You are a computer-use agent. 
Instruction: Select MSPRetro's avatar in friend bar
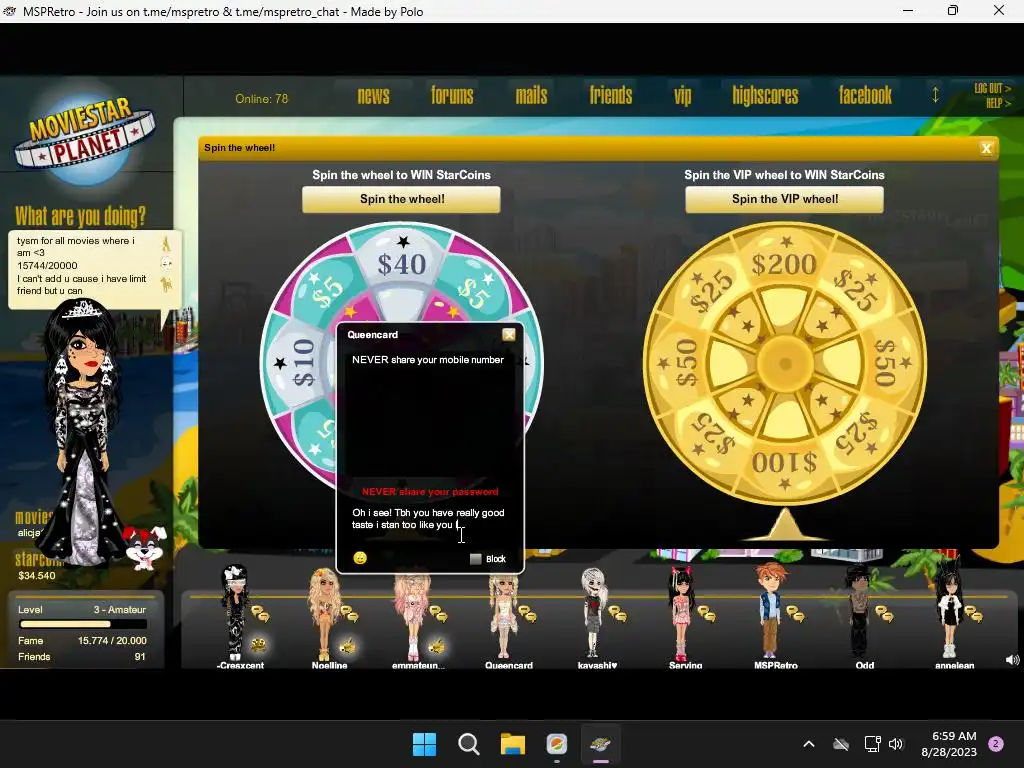click(x=771, y=611)
